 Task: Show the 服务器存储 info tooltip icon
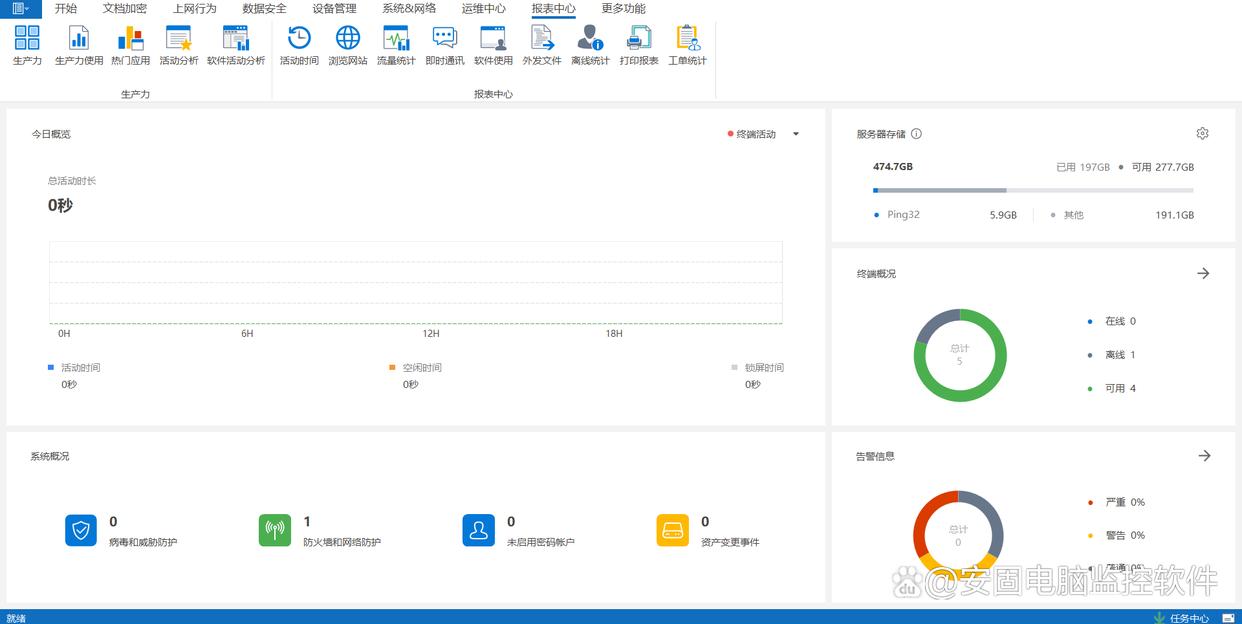tap(916, 134)
